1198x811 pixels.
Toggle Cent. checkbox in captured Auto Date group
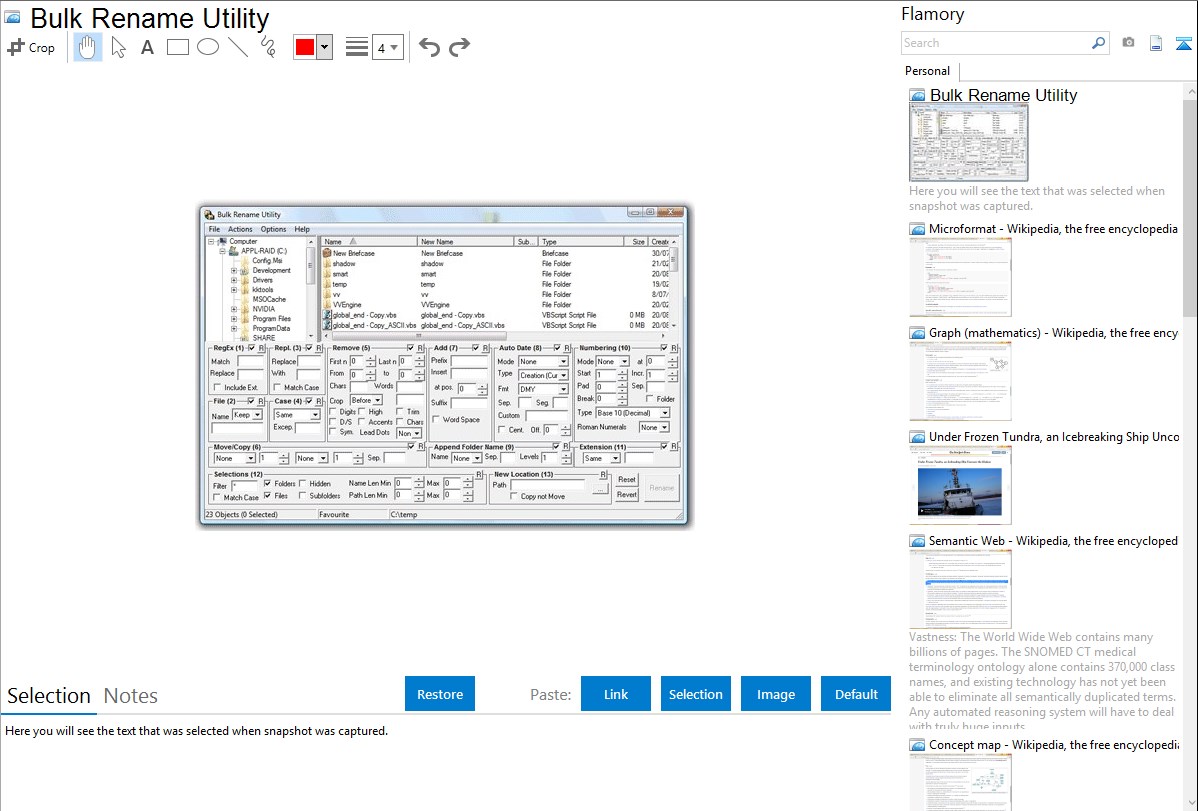pyautogui.click(x=501, y=430)
